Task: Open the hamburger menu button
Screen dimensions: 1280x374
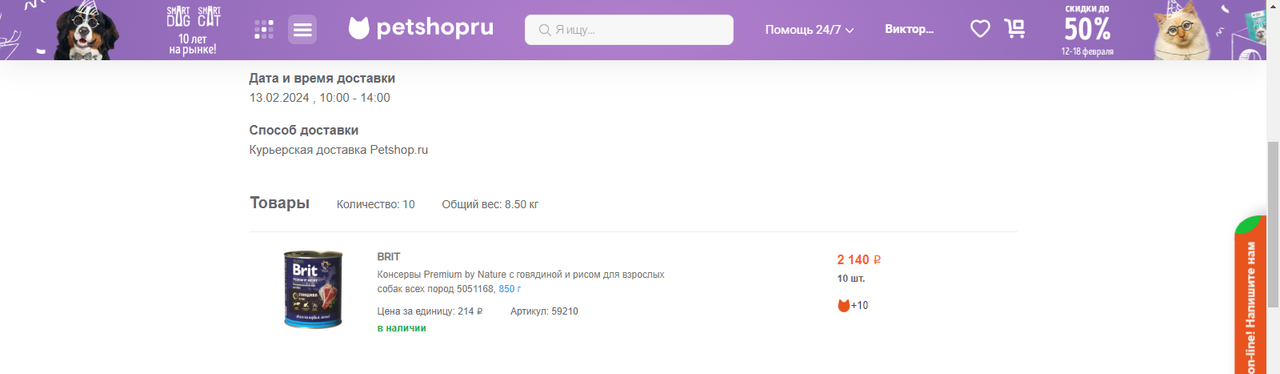Action: click(303, 29)
